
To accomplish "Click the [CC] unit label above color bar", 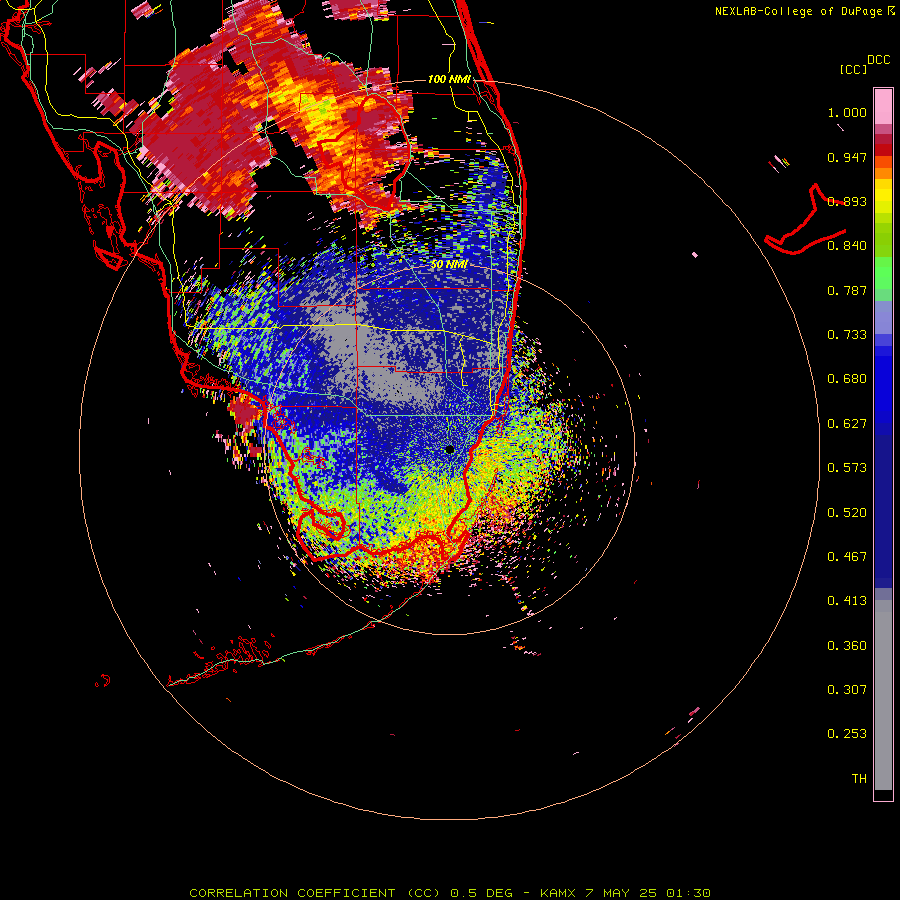I will click(x=853, y=69).
